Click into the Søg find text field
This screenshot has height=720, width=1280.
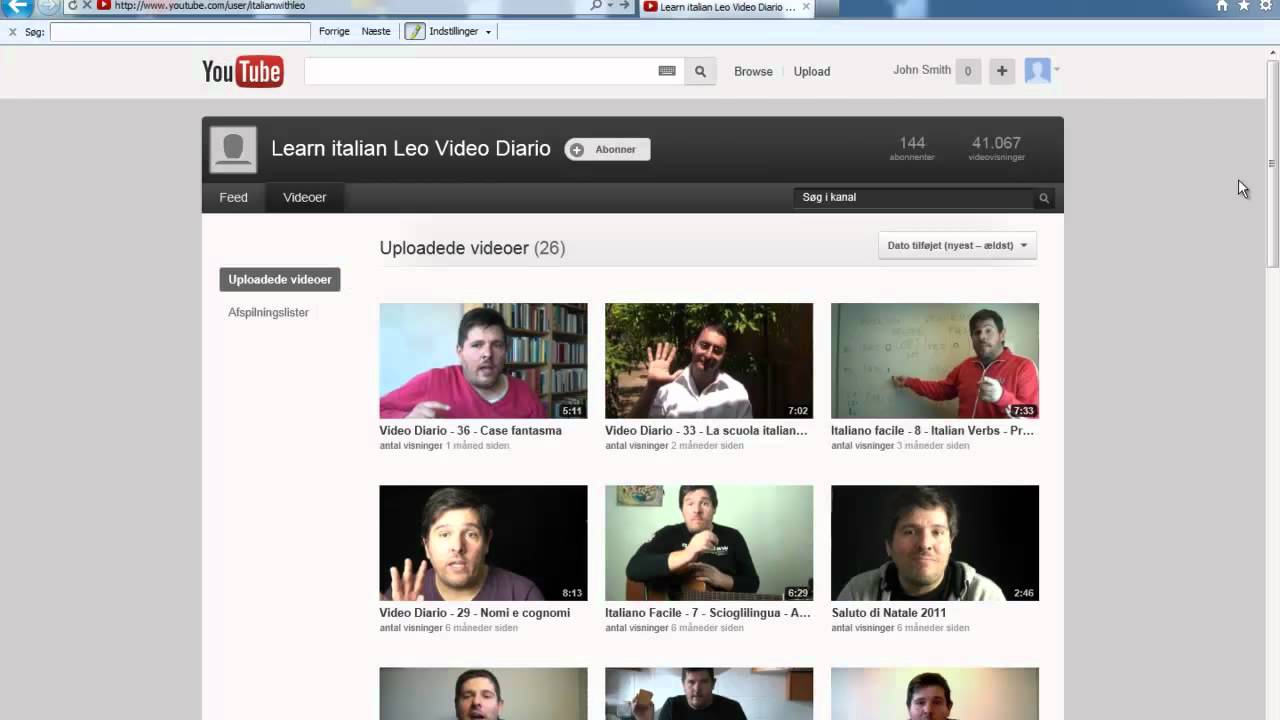(x=180, y=32)
